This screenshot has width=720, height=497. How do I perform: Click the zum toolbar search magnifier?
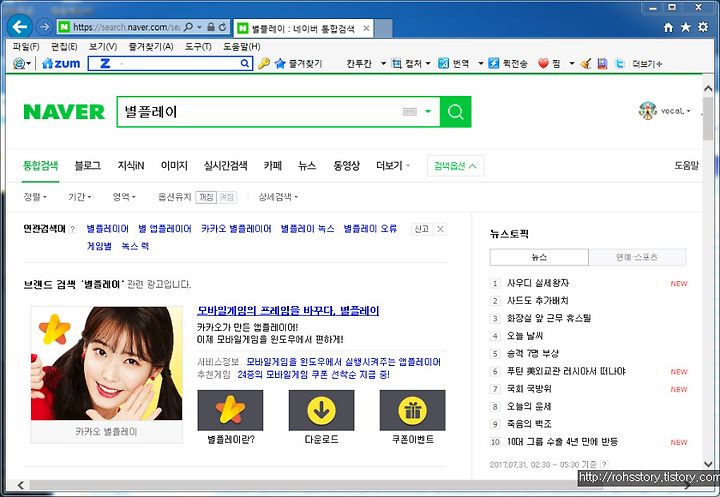tap(245, 63)
